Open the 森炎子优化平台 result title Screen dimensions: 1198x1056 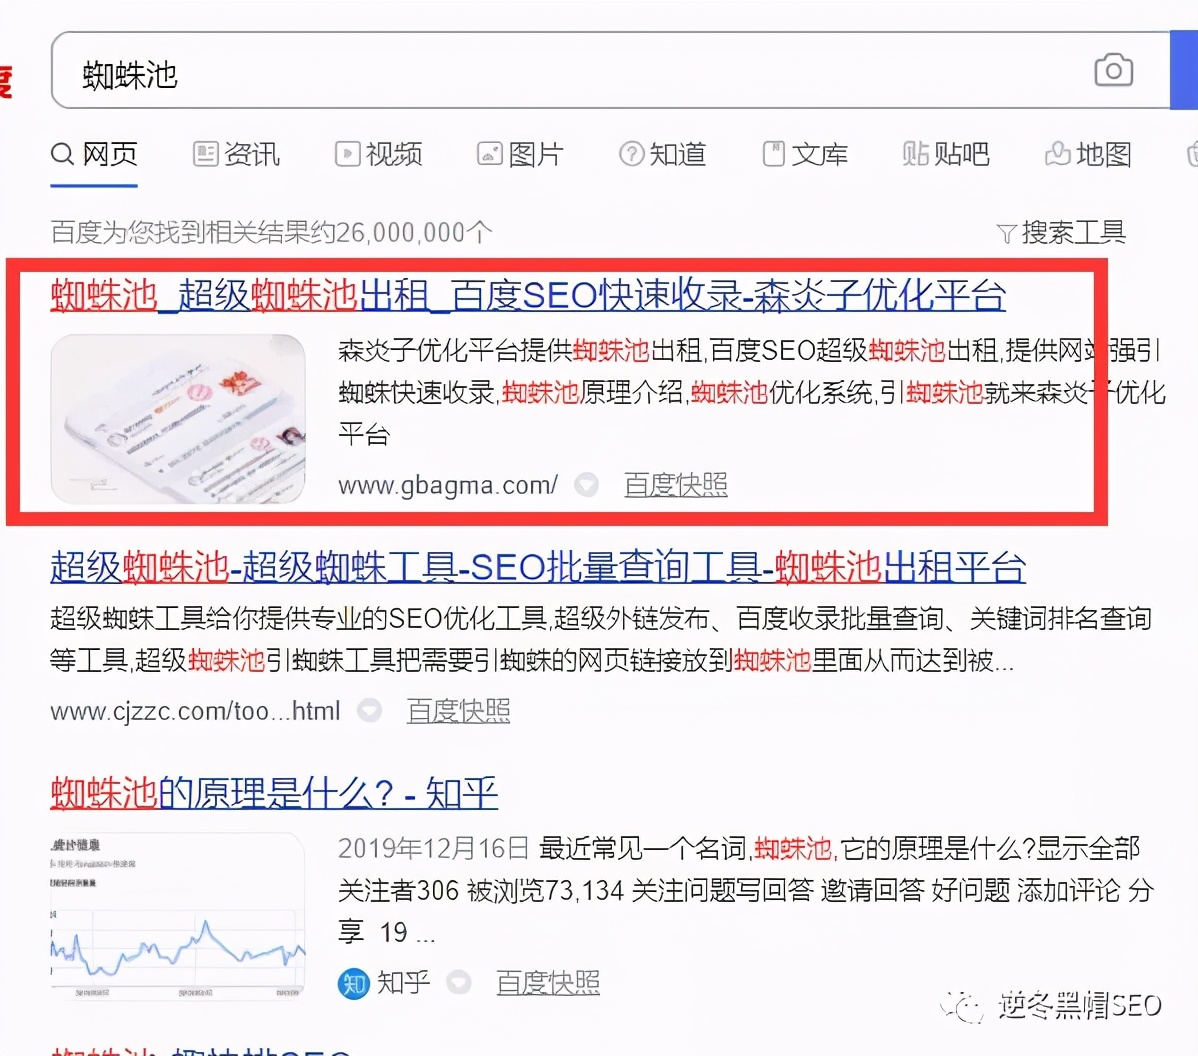(x=528, y=295)
